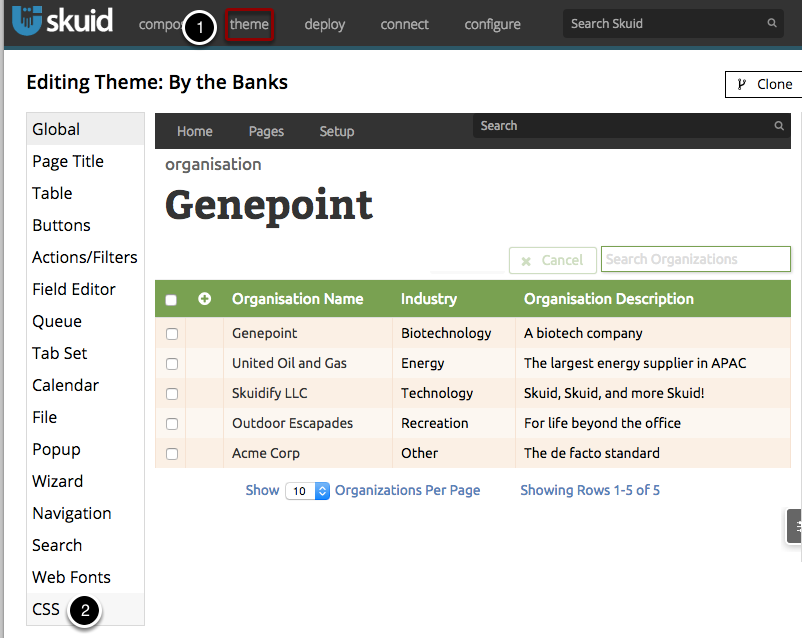Open Web Fonts settings in sidebar
Viewport: 802px width, 638px height.
(71, 577)
